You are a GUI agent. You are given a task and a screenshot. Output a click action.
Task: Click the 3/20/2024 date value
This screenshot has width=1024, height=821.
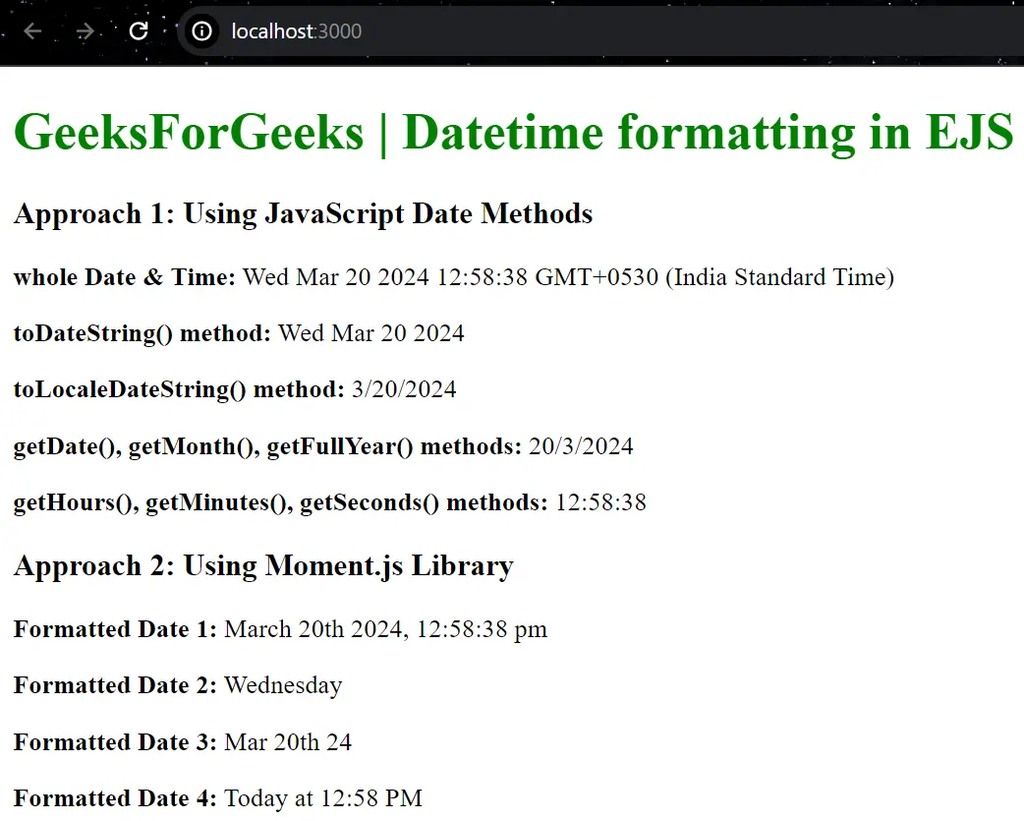[404, 390]
